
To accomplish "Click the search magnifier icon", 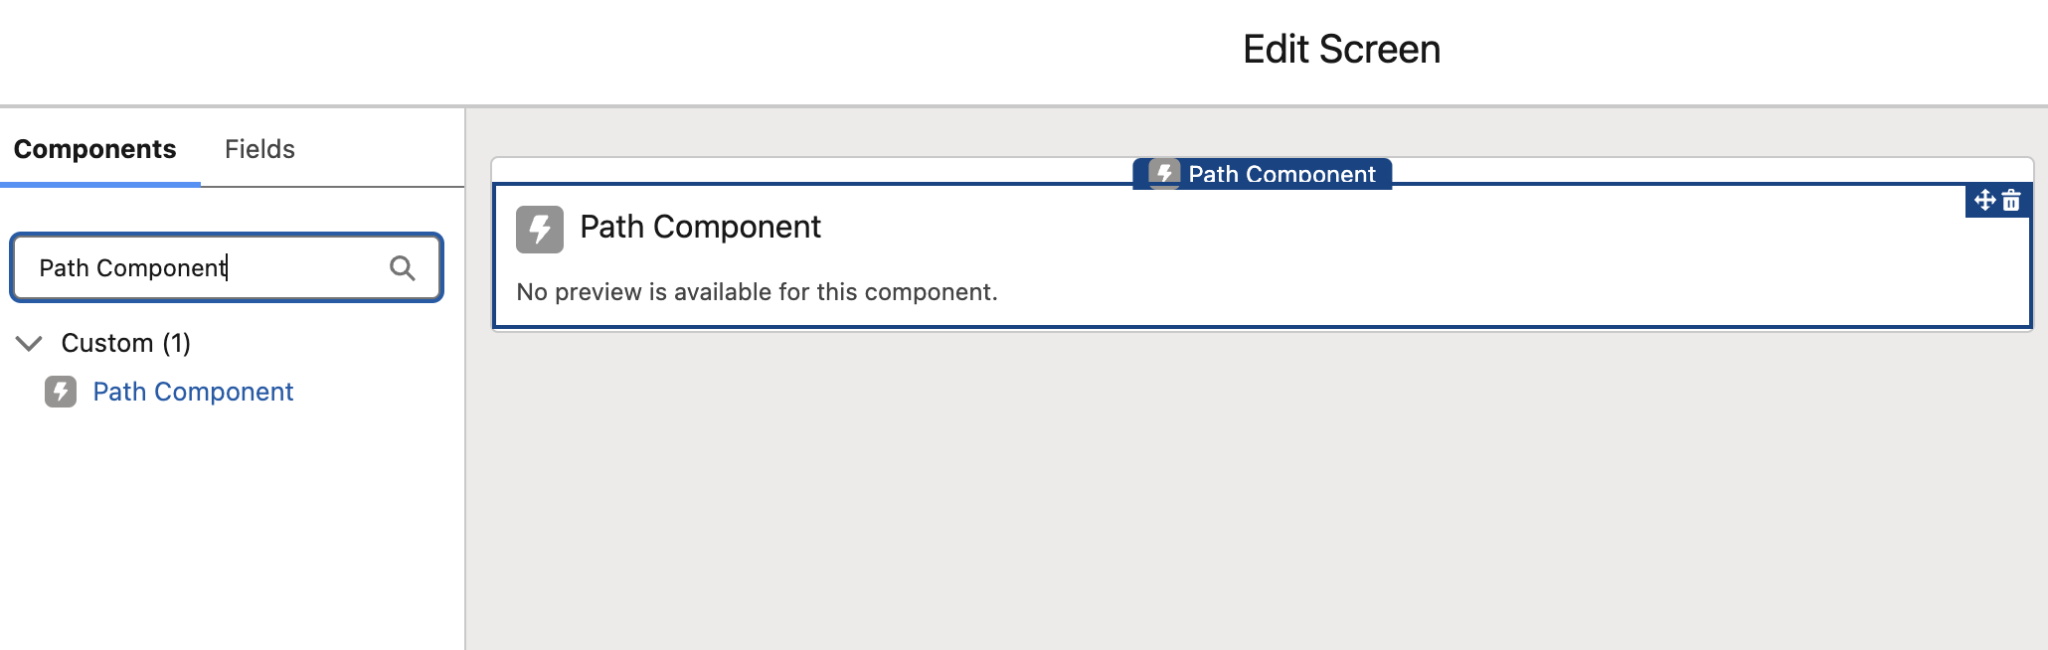I will [x=403, y=268].
